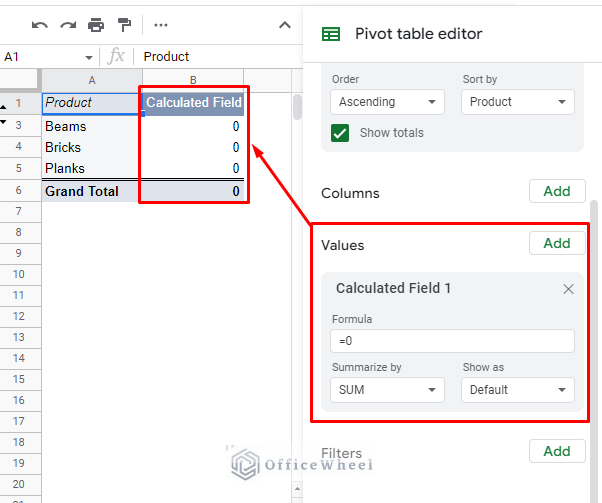Remove Calculated Field 1 with X
The image size is (602, 503).
click(568, 289)
